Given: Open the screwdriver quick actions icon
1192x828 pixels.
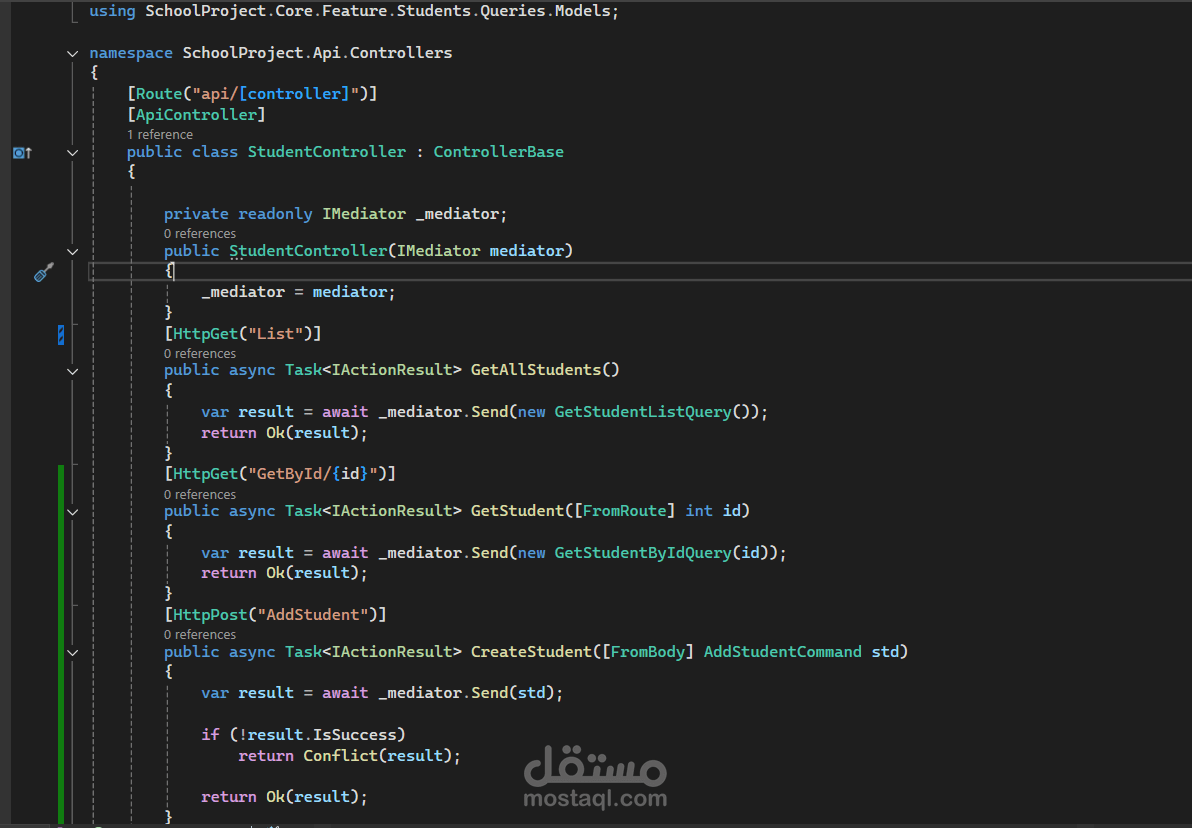Looking at the screenshot, I should pos(44,272).
